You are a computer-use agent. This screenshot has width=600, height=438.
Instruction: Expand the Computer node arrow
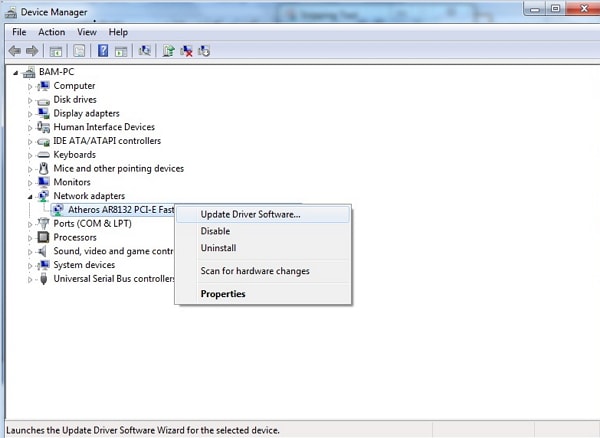(x=30, y=87)
